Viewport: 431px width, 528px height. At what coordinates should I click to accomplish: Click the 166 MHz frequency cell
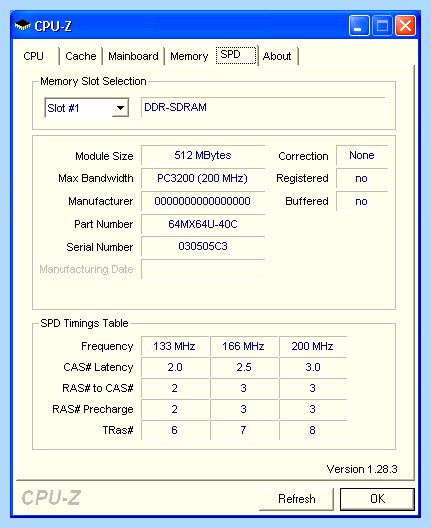pos(244,346)
